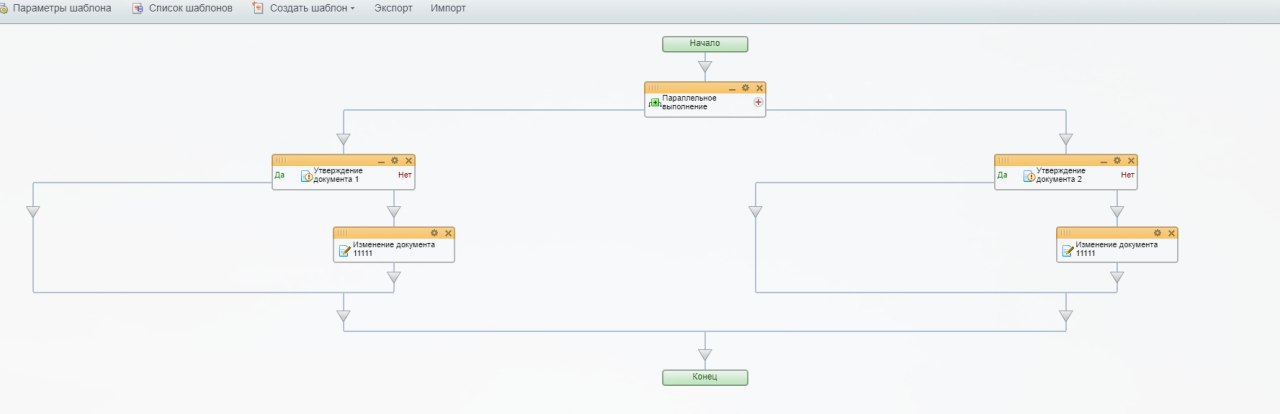Collapse the Утверждение документа 2 block
1280x414 pixels.
click(1103, 160)
